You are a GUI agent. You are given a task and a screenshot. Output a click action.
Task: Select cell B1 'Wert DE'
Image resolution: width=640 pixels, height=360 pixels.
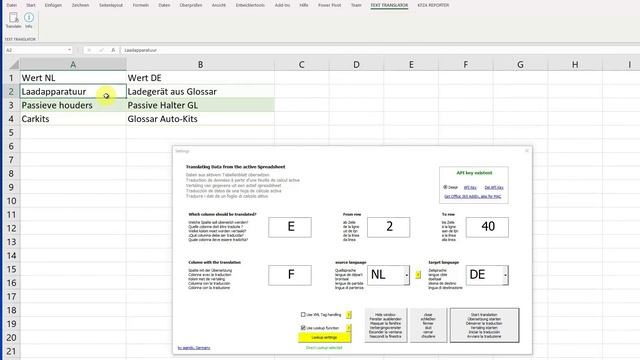[x=200, y=78]
